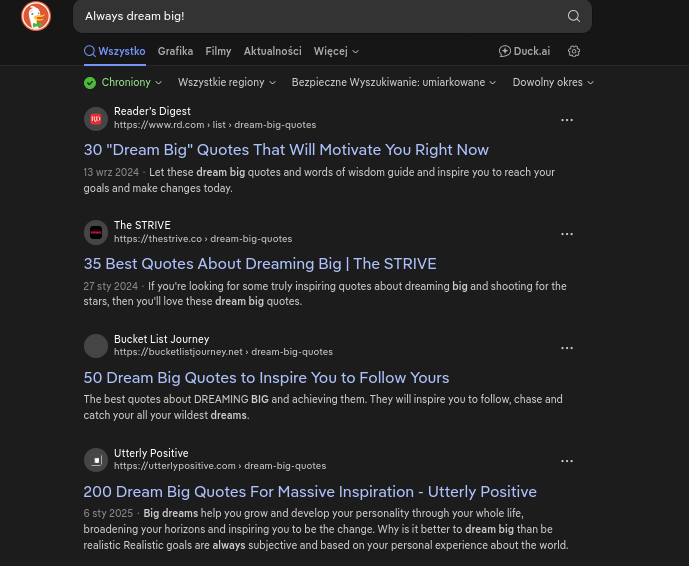Screen dimensions: 689x566
Task: Open Duck.ai chat
Action: pyautogui.click(x=524, y=51)
